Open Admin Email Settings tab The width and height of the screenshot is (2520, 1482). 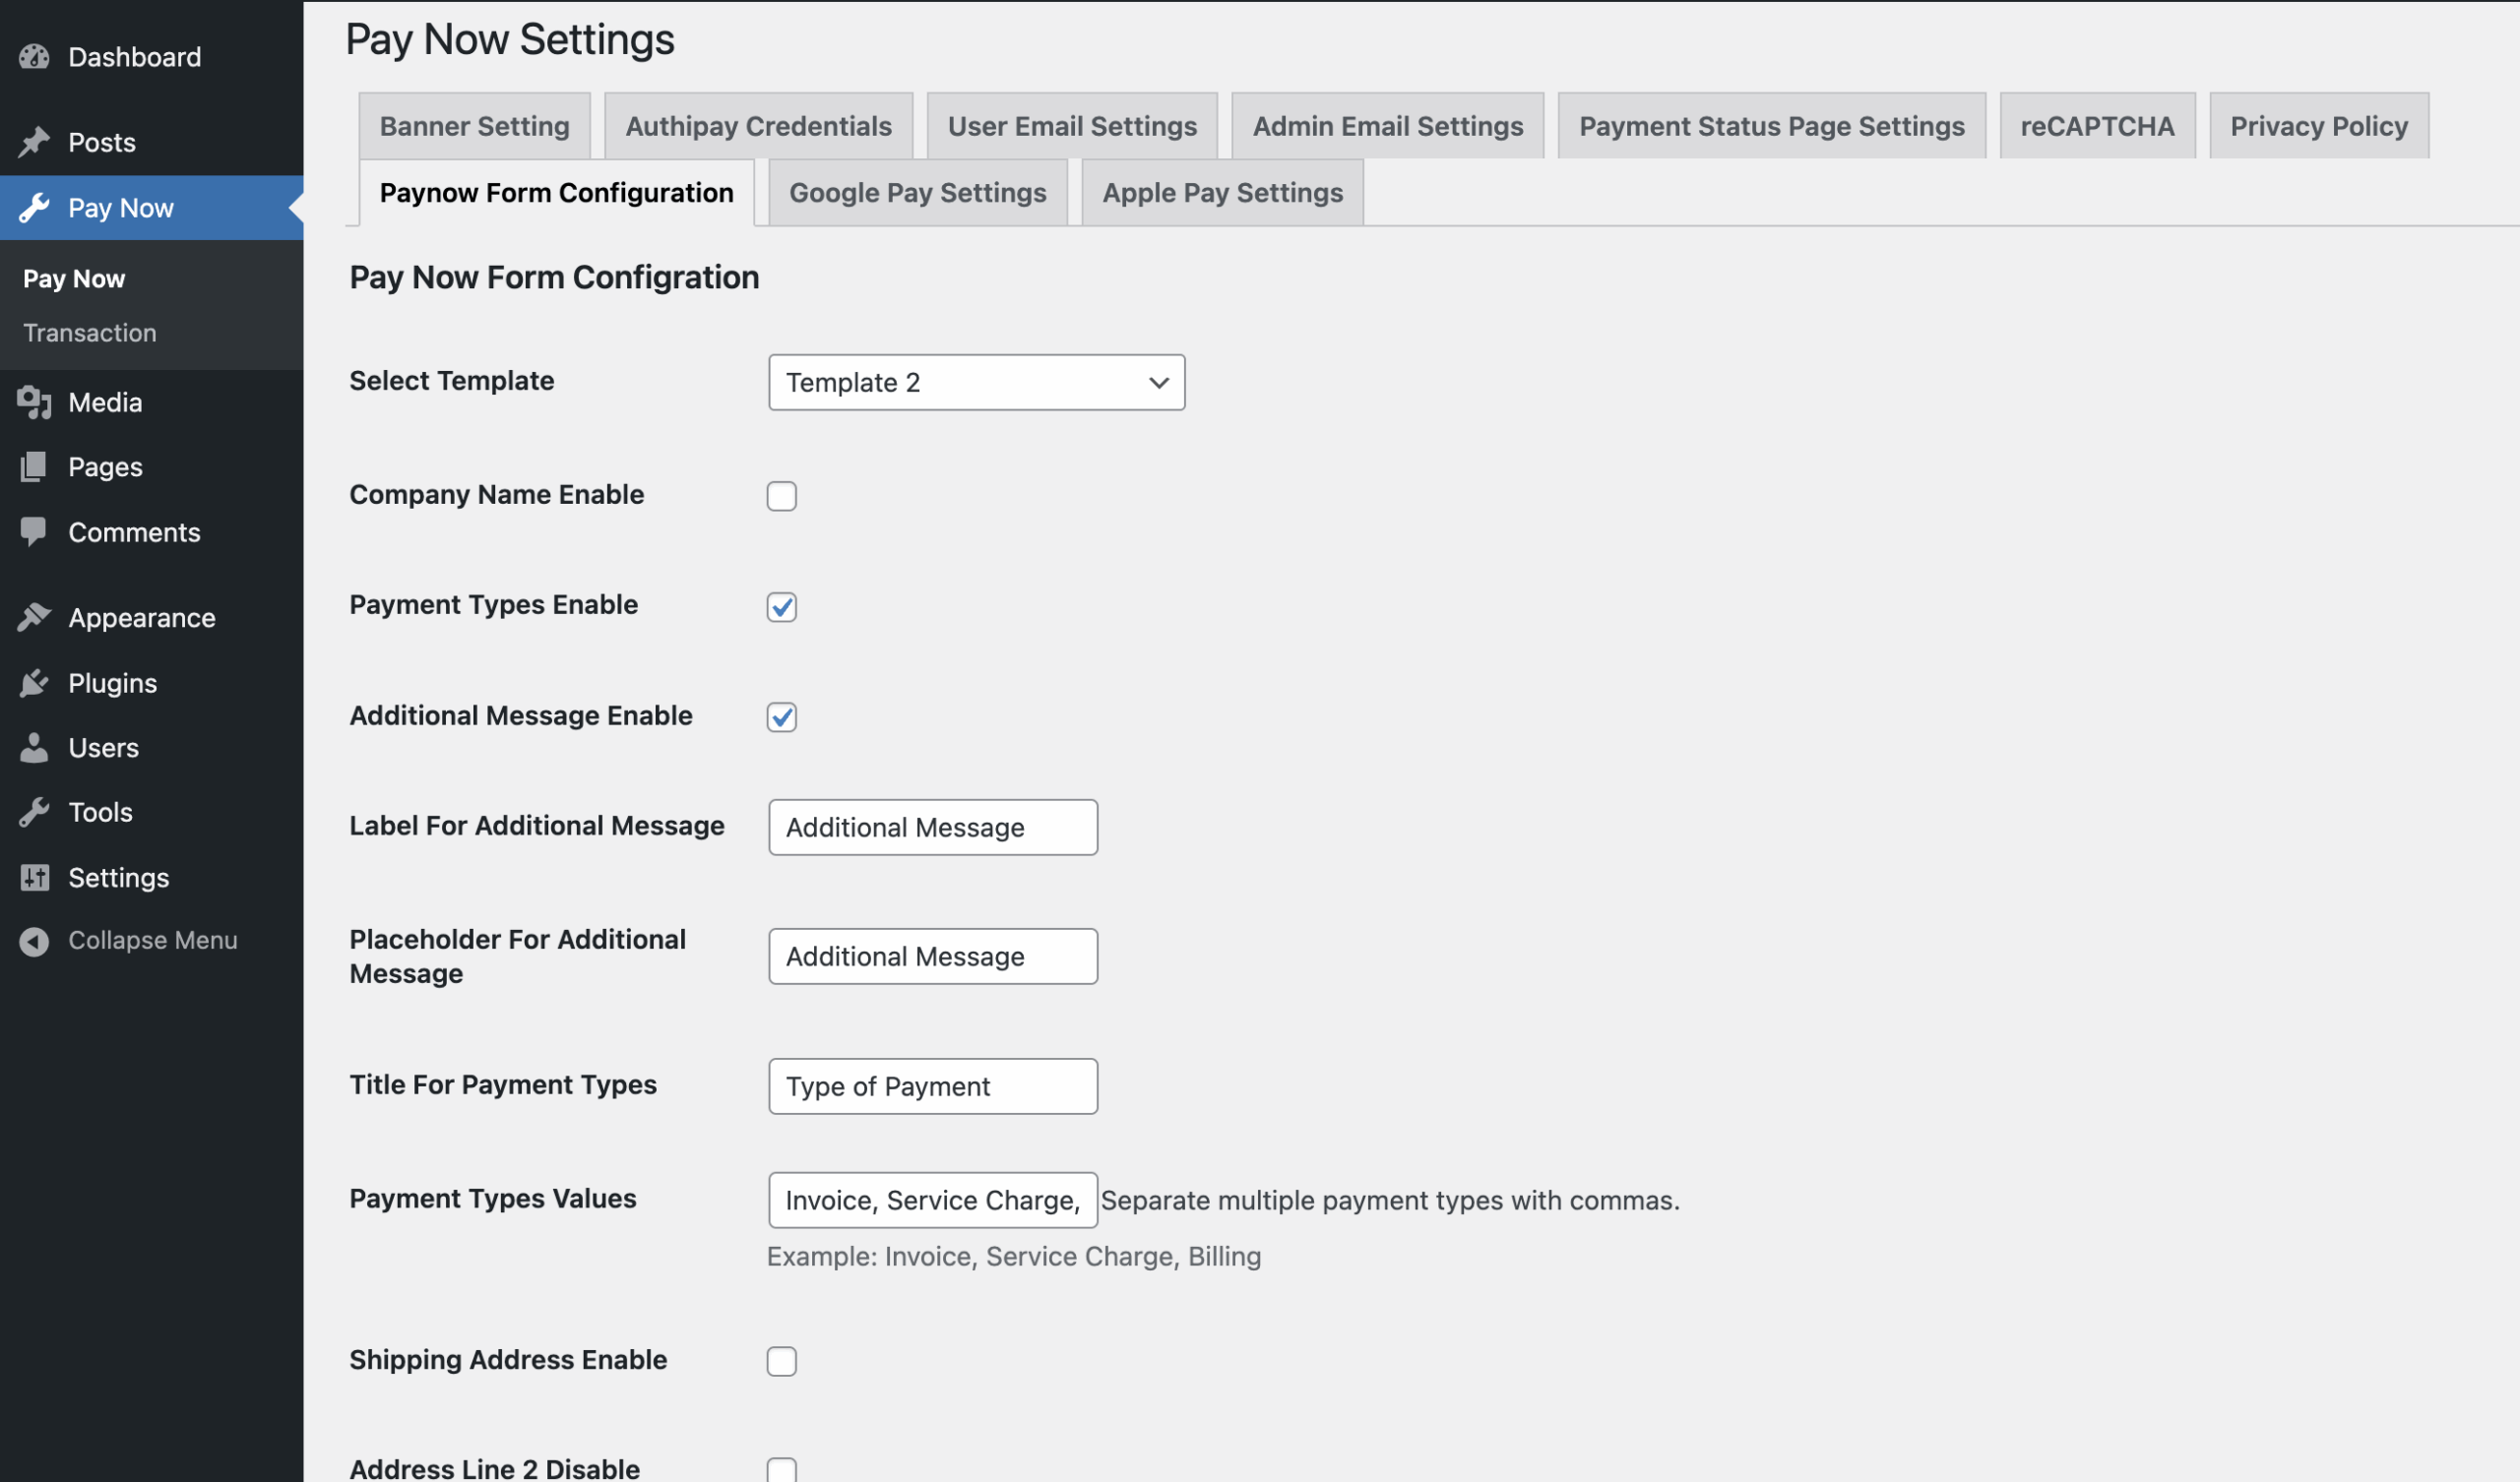(1388, 126)
